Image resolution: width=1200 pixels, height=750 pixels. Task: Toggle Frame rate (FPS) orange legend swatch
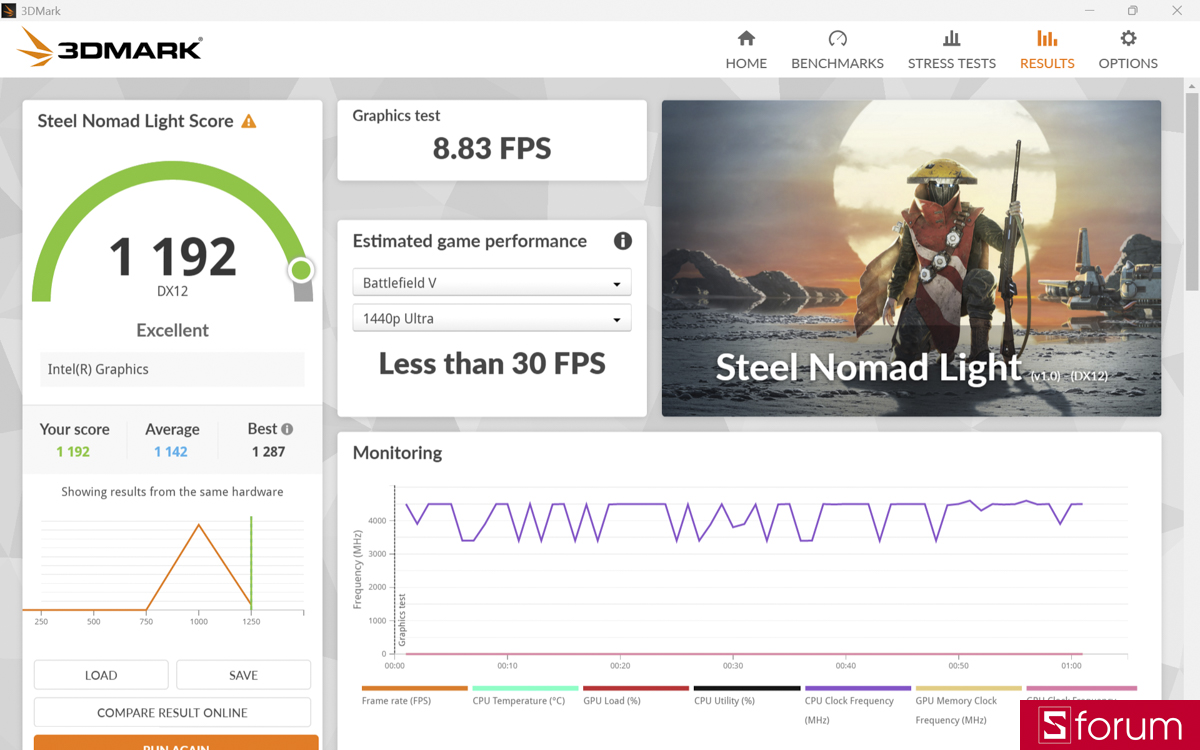click(415, 688)
